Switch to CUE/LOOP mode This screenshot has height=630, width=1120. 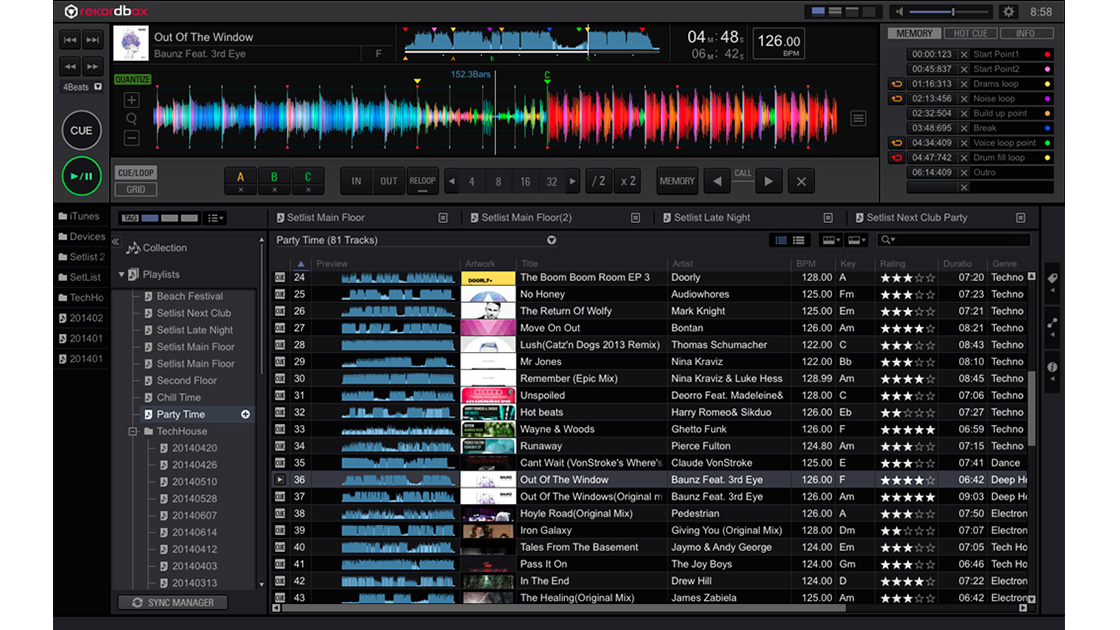point(136,173)
